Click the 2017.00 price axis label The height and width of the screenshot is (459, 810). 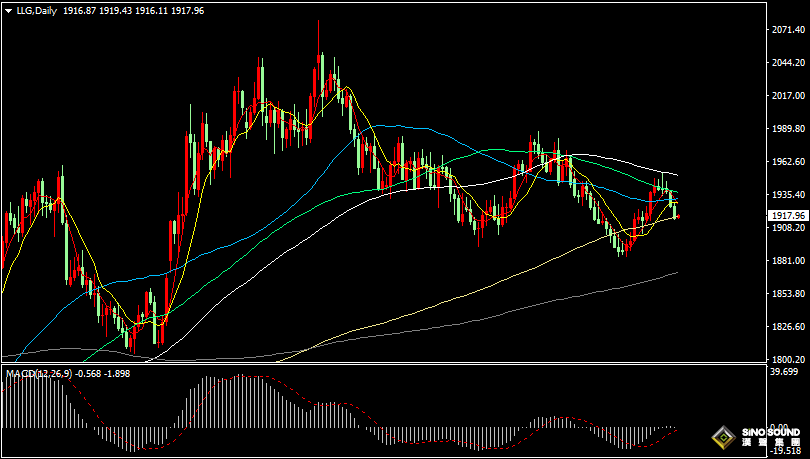click(789, 96)
